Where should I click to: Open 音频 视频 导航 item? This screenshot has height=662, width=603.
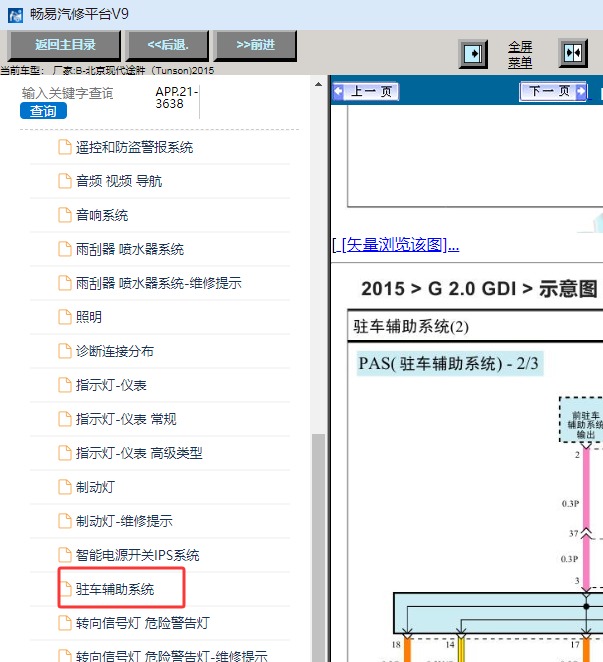pos(119,181)
